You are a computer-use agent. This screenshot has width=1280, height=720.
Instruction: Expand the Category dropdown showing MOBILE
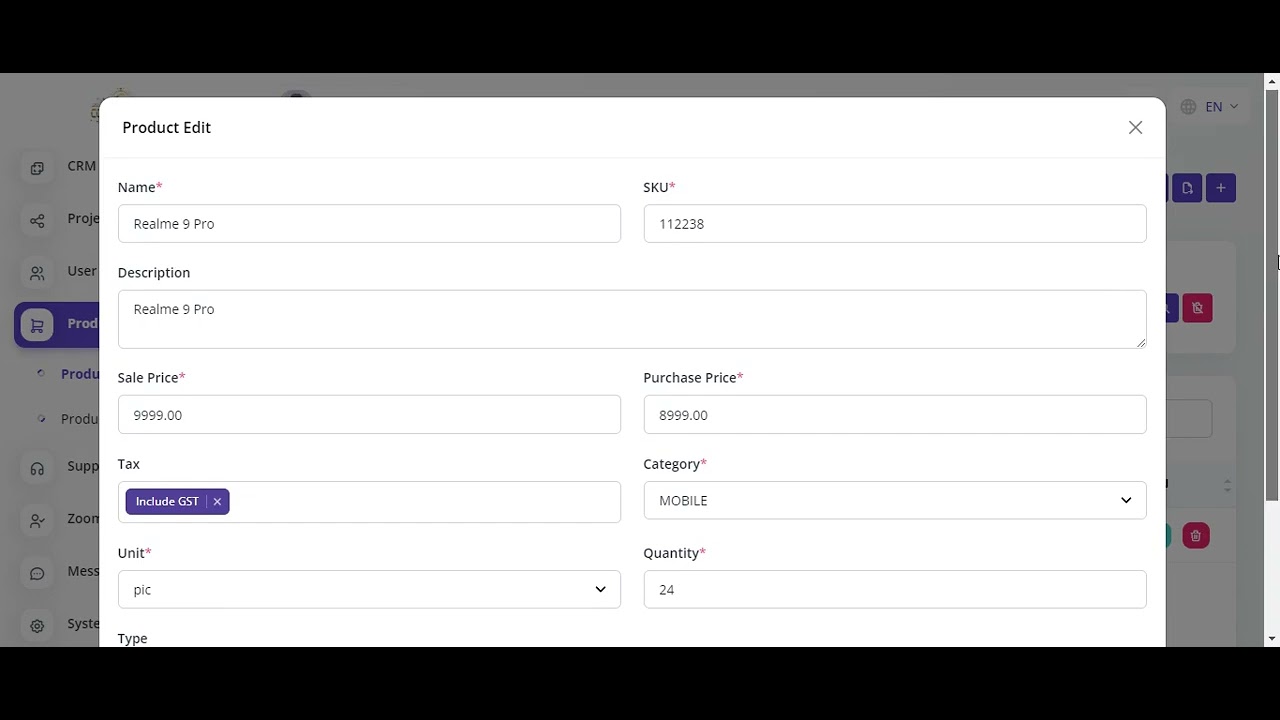click(x=895, y=500)
